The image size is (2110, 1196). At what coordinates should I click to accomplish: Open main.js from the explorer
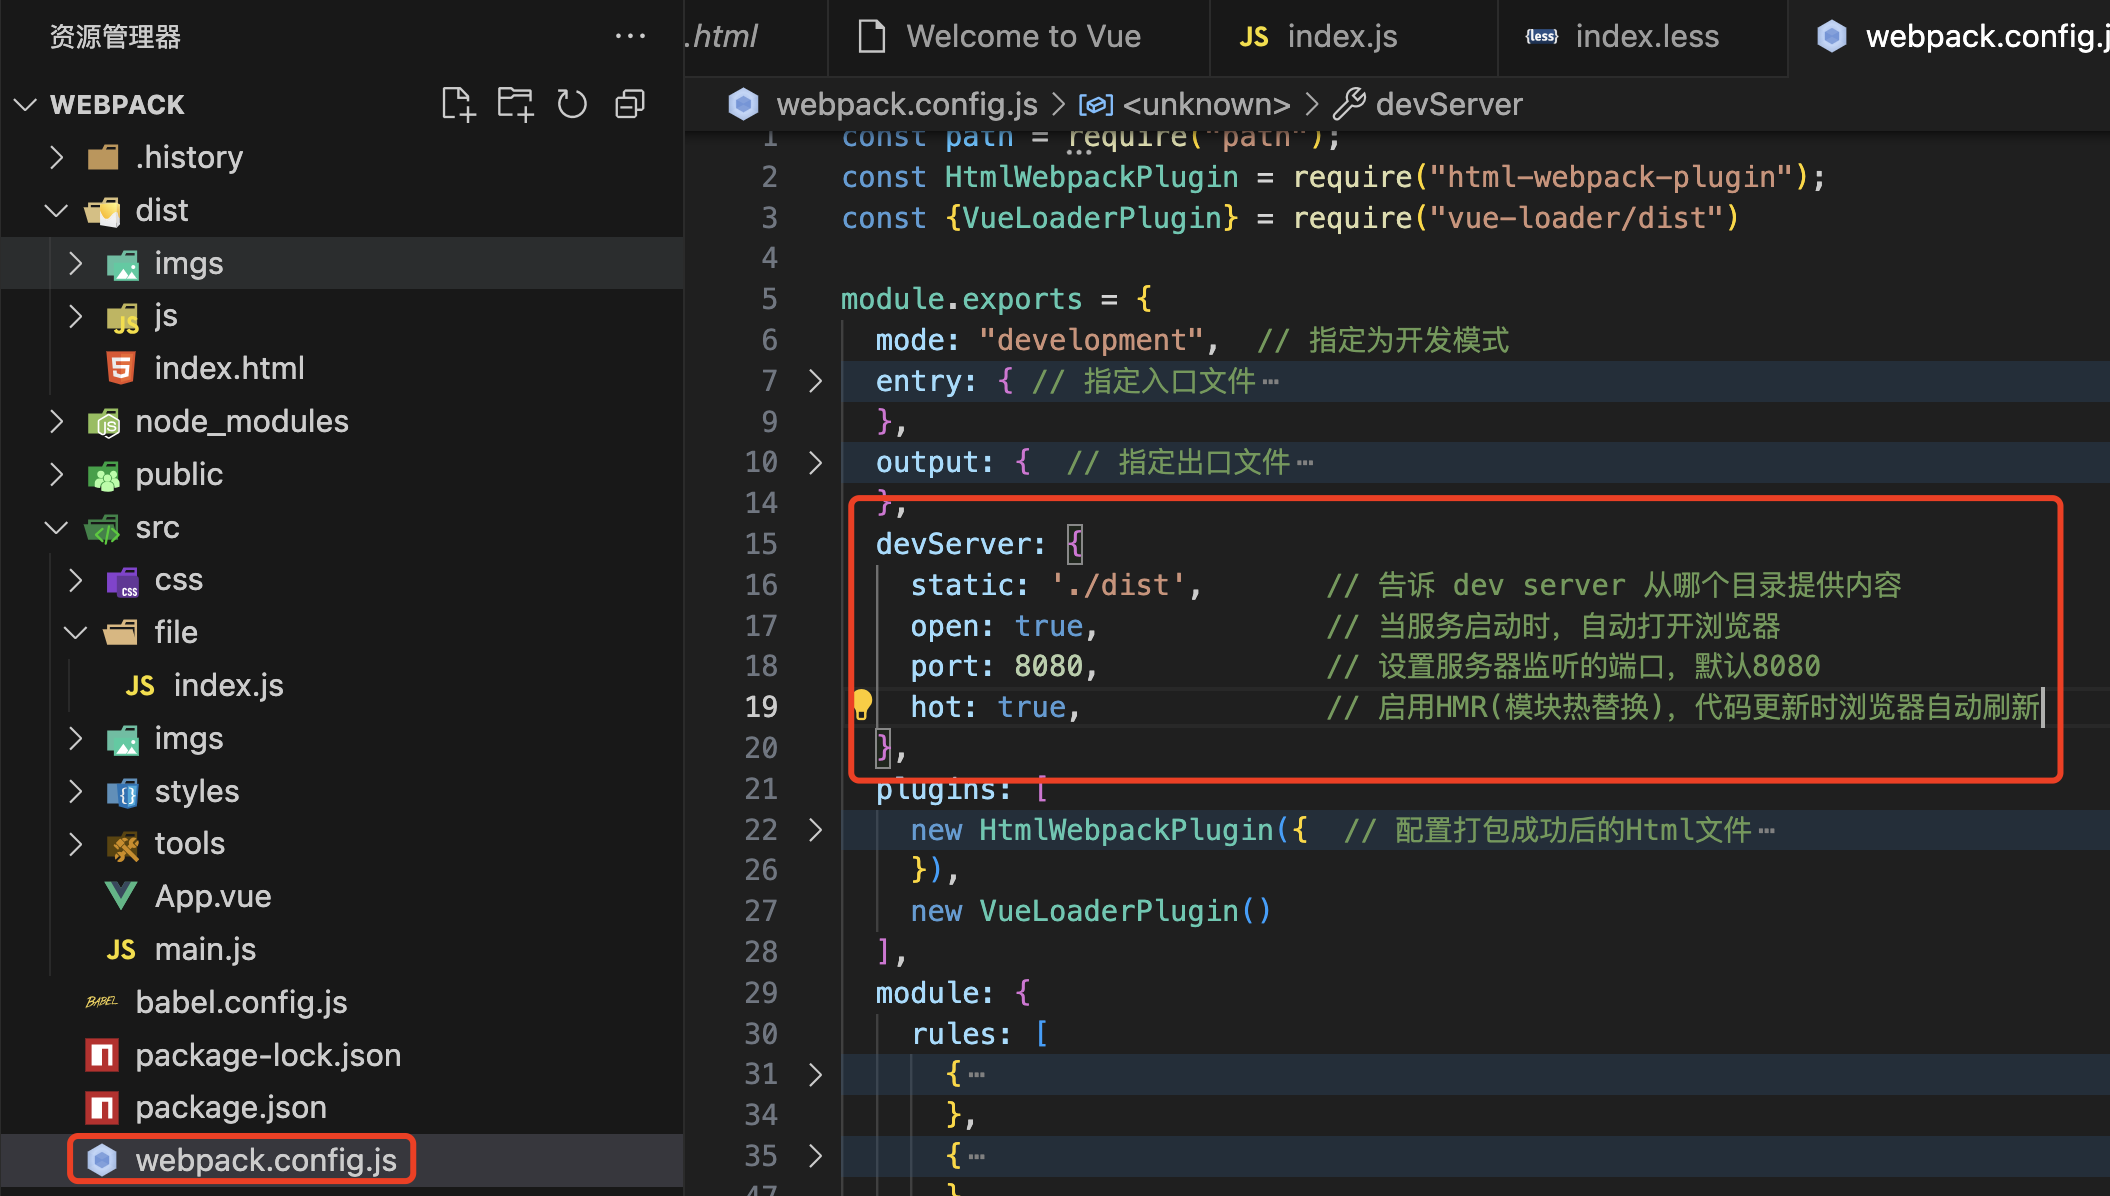[342, 949]
